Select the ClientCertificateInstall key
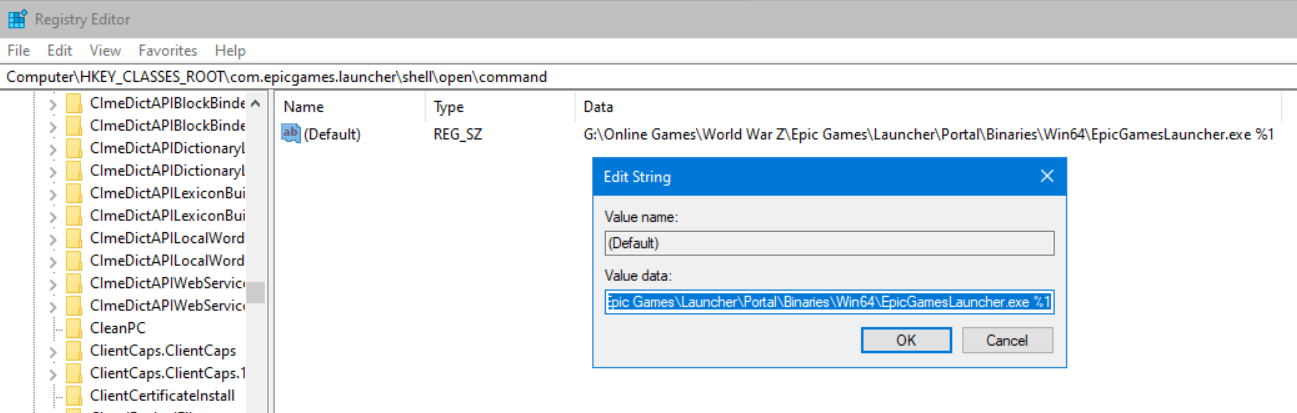Viewport: 1297px width, 413px height. pos(162,395)
